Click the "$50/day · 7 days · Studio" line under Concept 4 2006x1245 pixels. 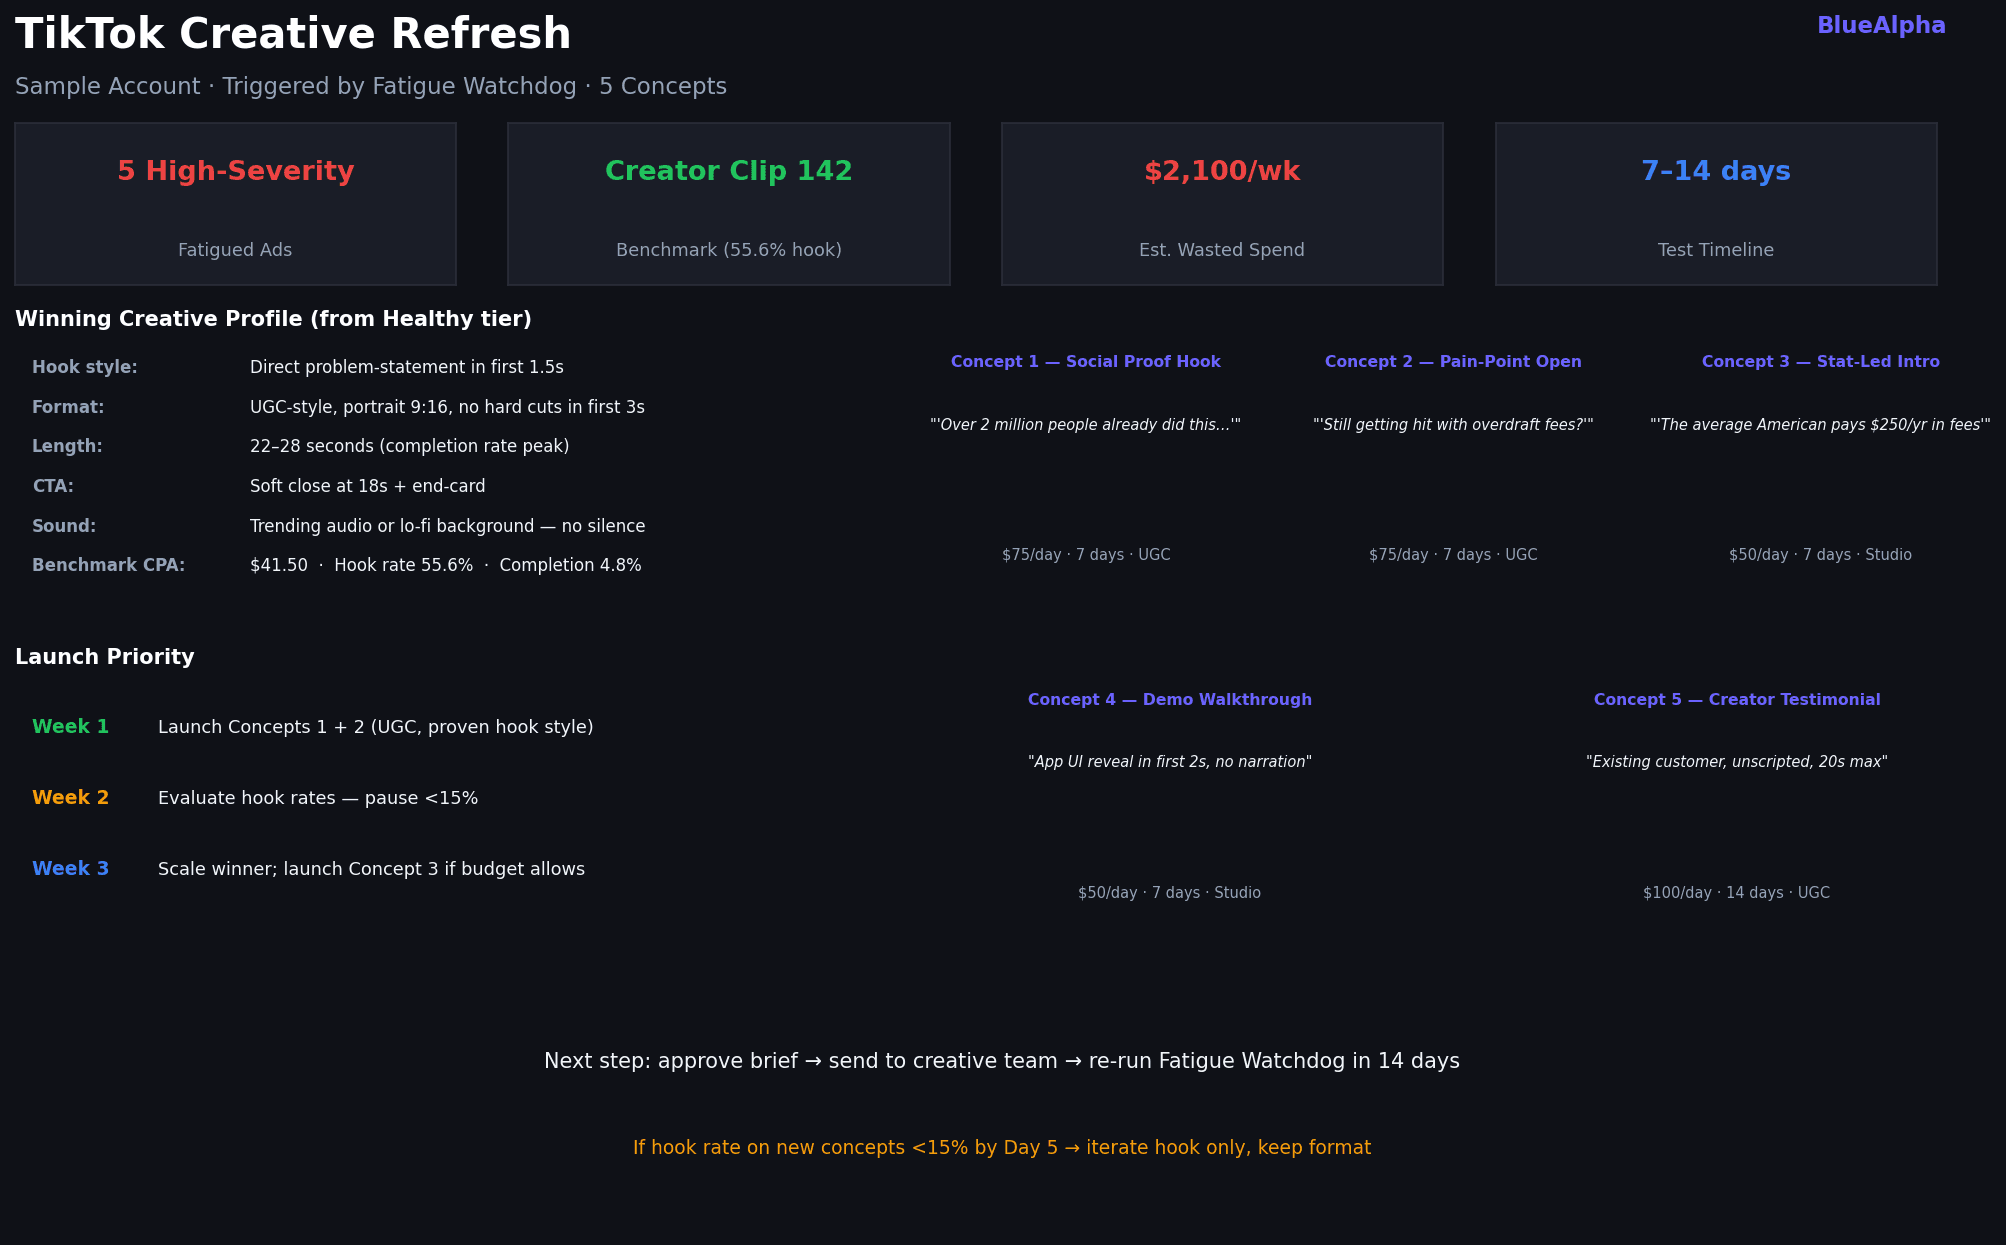click(1169, 893)
